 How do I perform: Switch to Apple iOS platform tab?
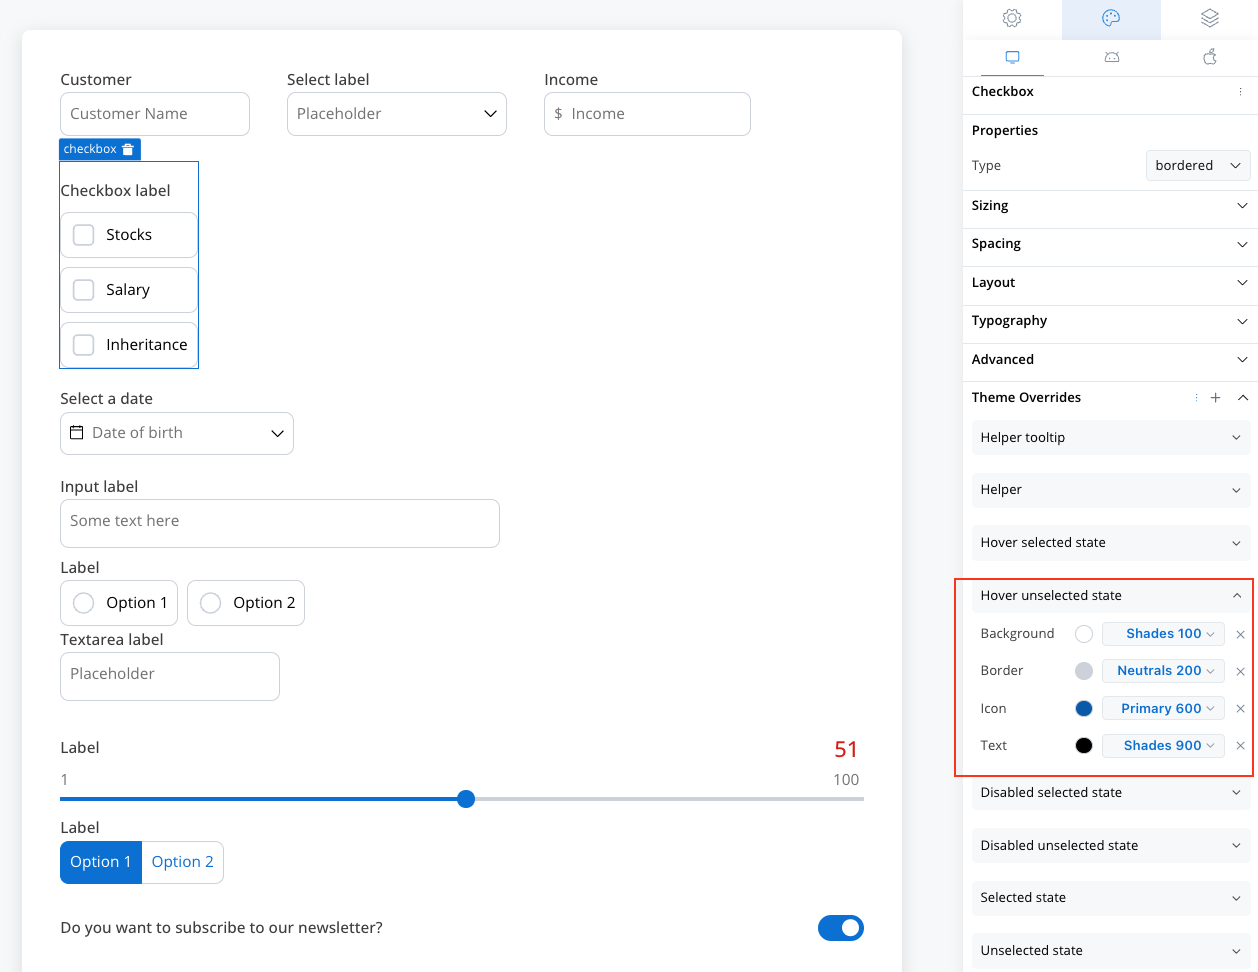(1209, 57)
